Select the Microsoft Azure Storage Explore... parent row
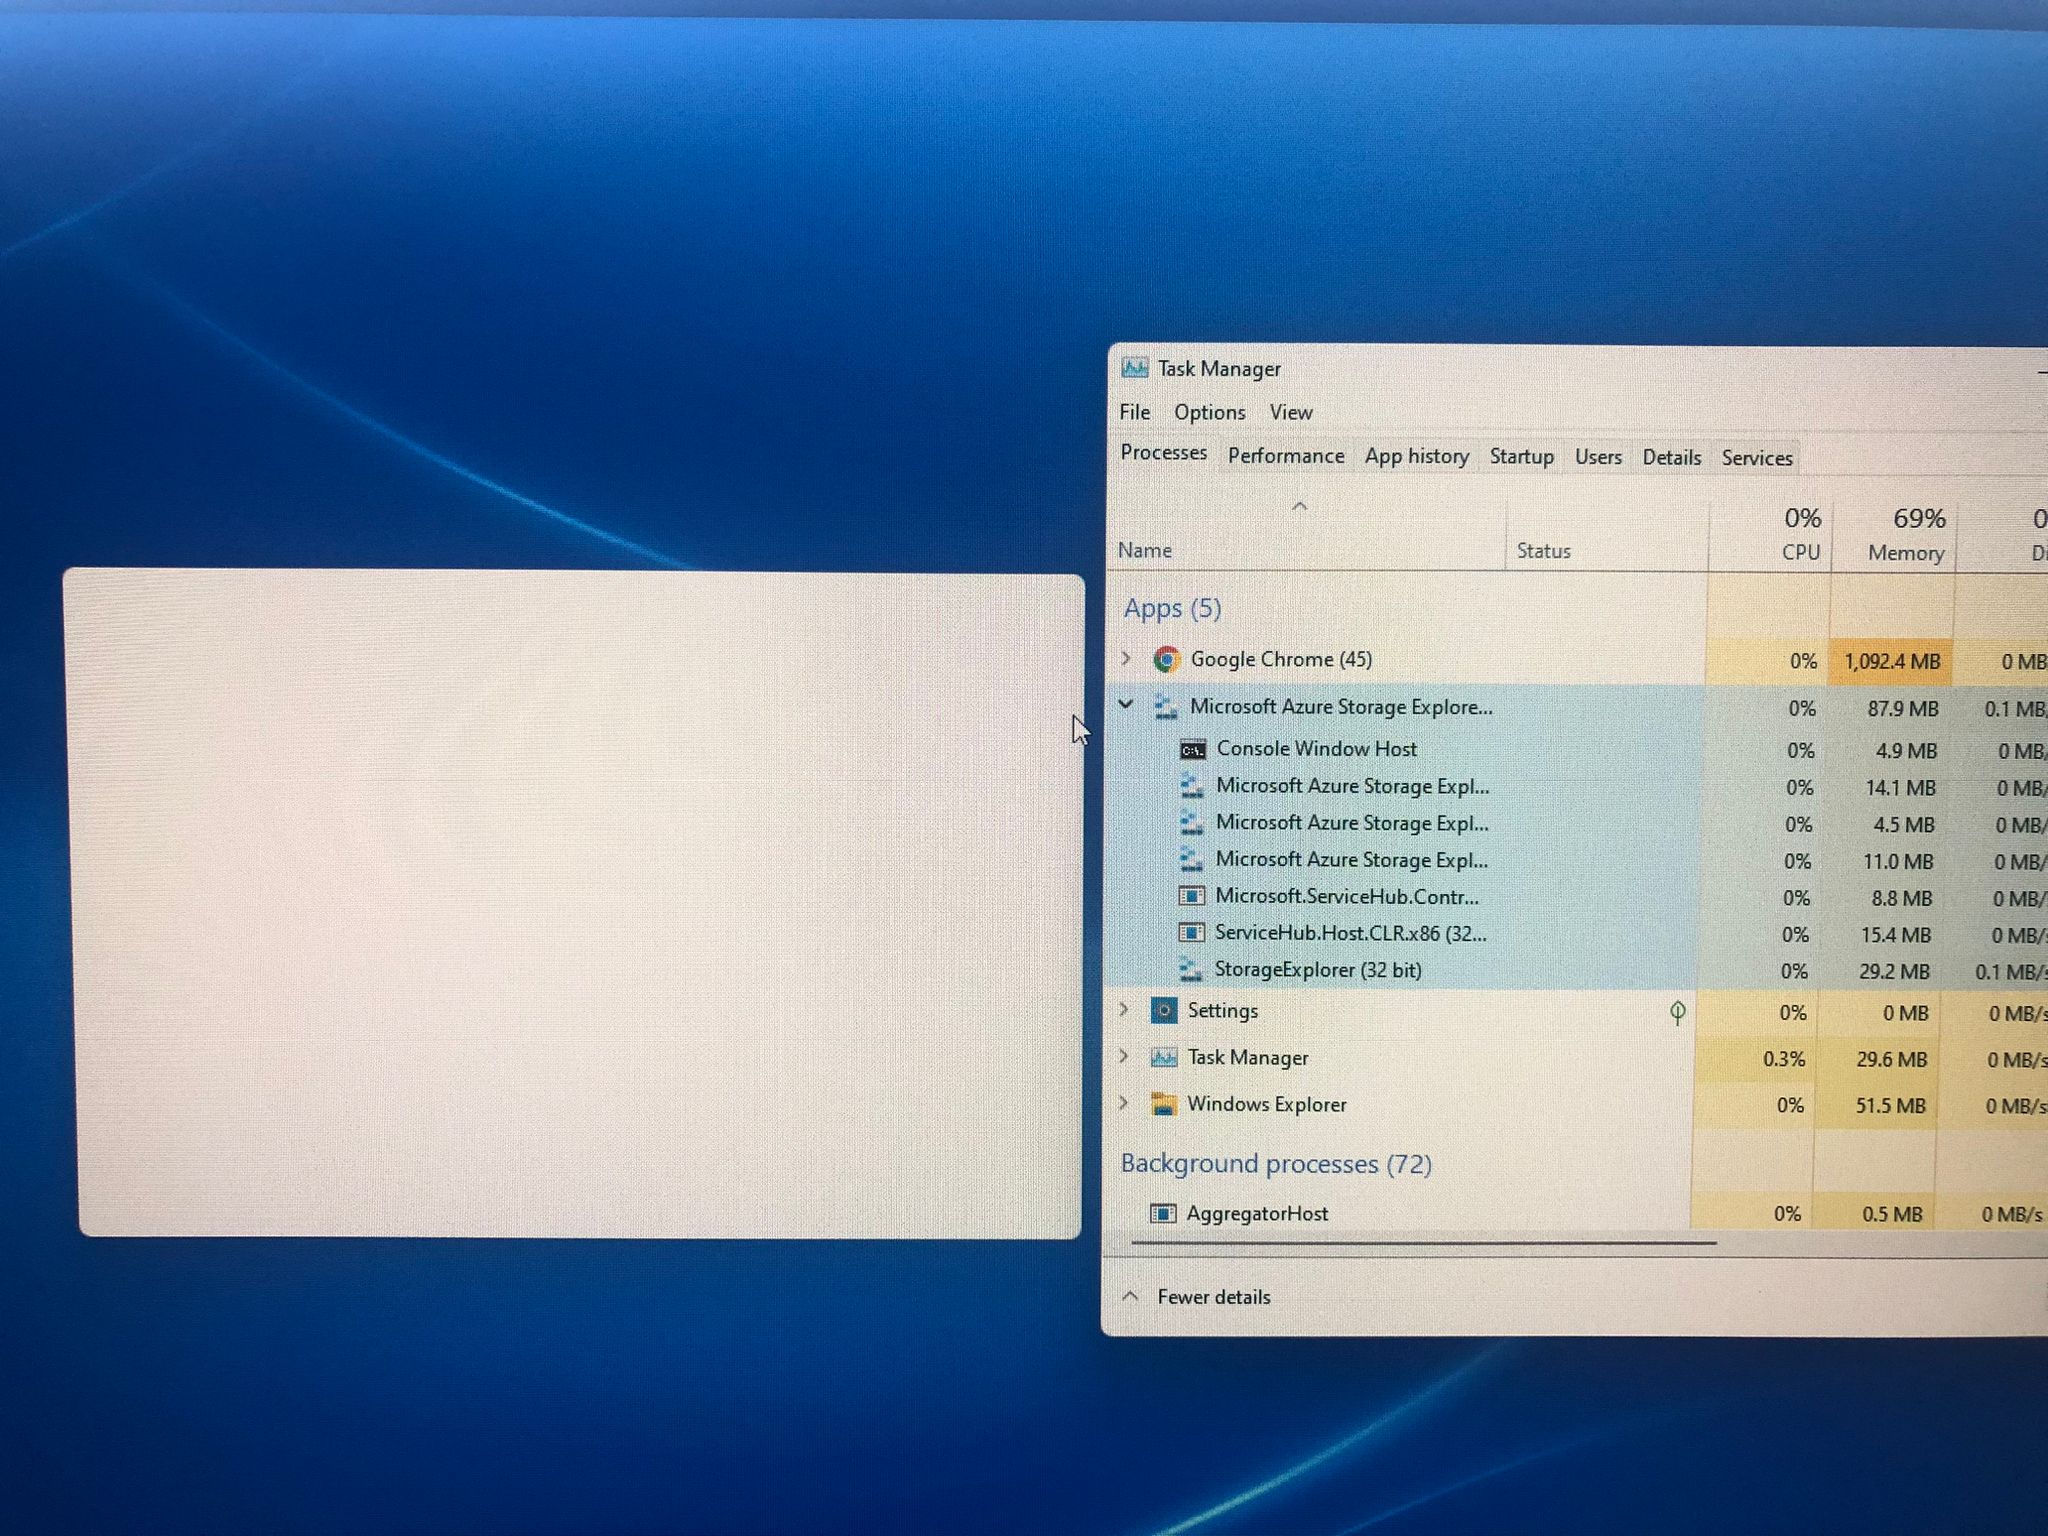 (x=1578, y=707)
